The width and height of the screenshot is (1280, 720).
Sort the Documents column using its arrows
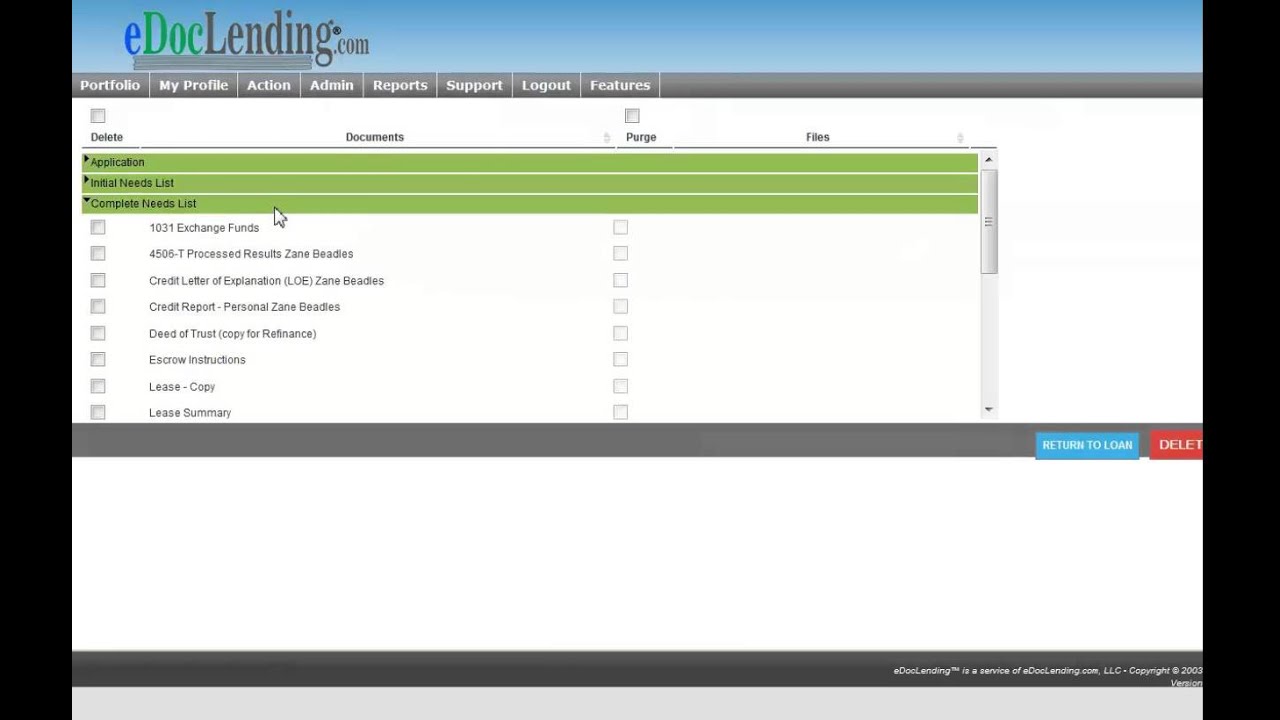point(607,138)
